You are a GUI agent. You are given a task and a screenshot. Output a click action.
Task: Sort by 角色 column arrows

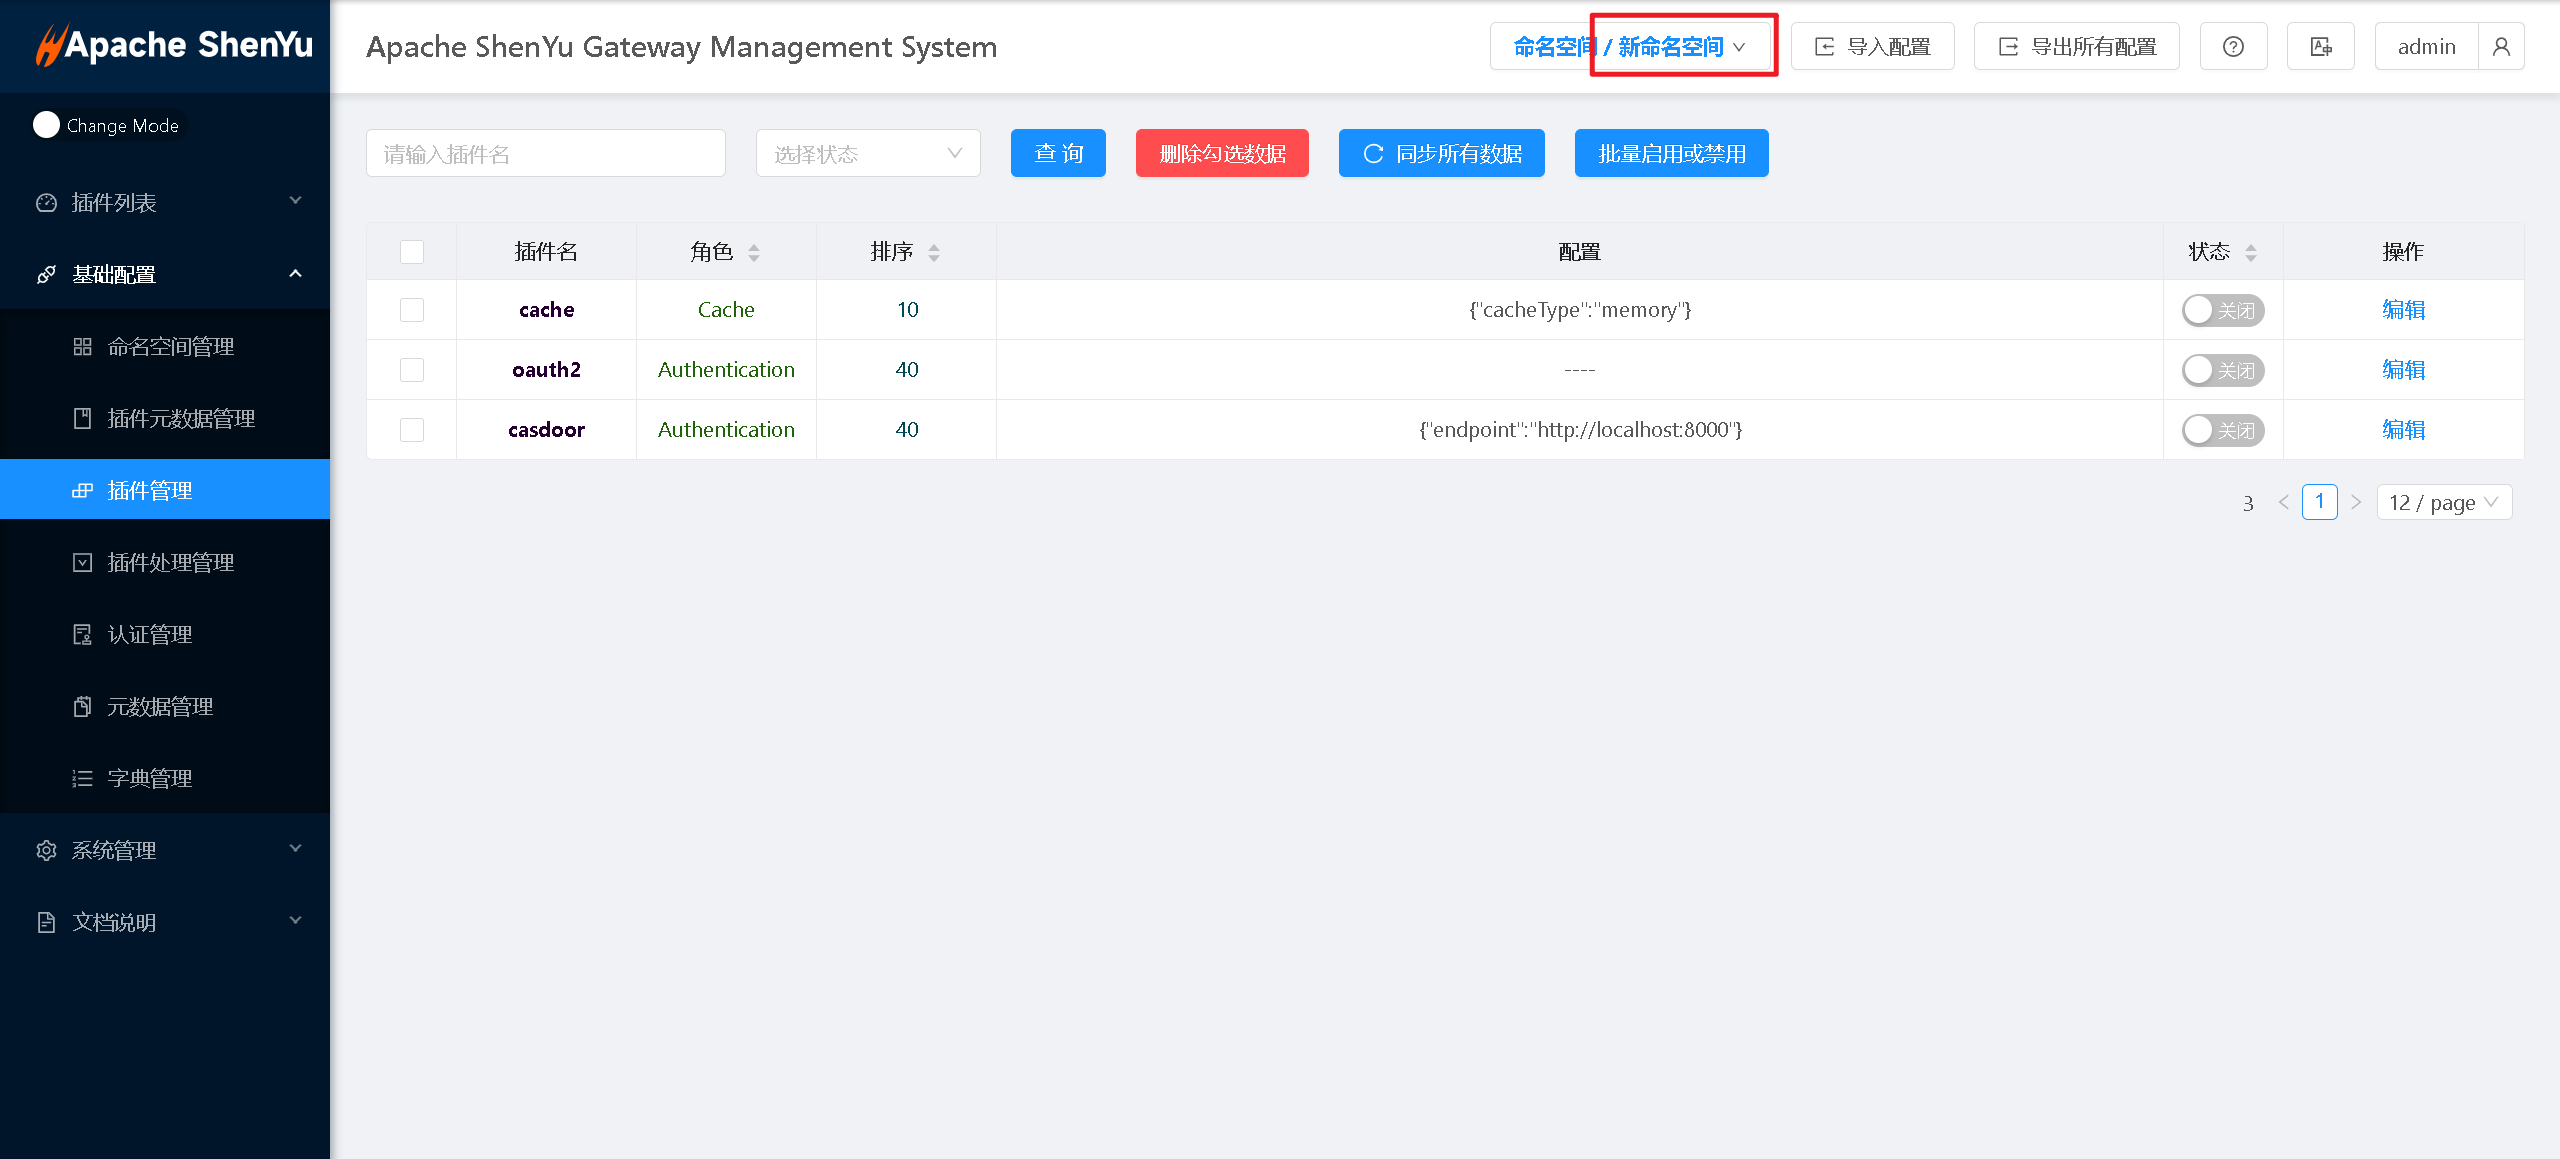pyautogui.click(x=754, y=252)
